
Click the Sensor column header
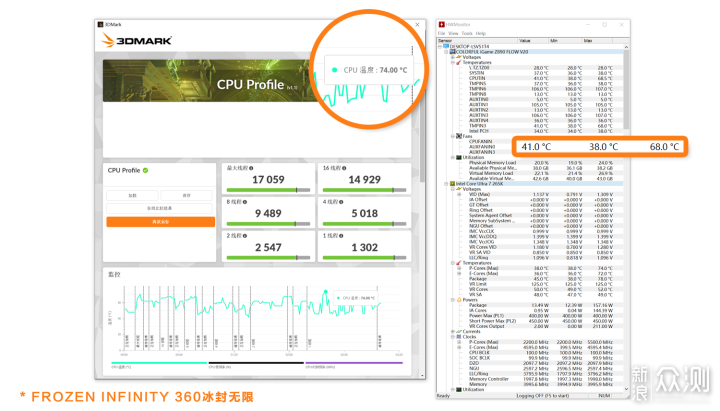point(478,41)
